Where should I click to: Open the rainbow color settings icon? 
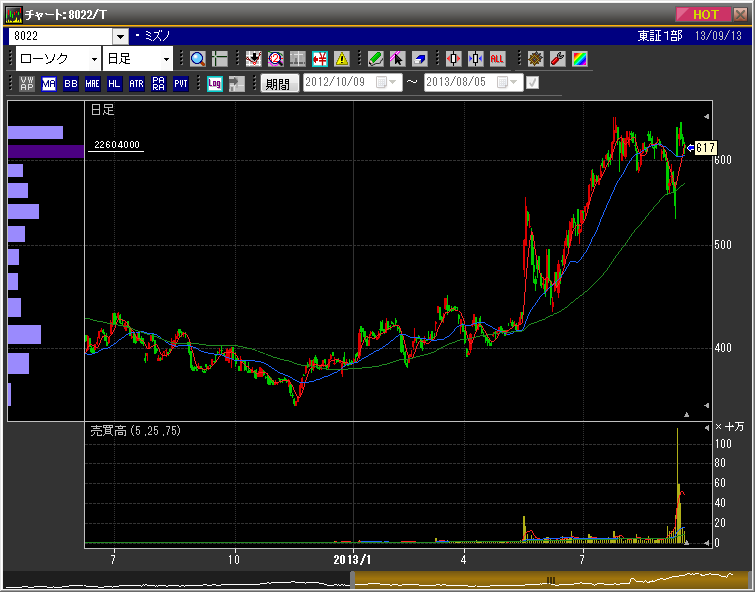pos(580,59)
